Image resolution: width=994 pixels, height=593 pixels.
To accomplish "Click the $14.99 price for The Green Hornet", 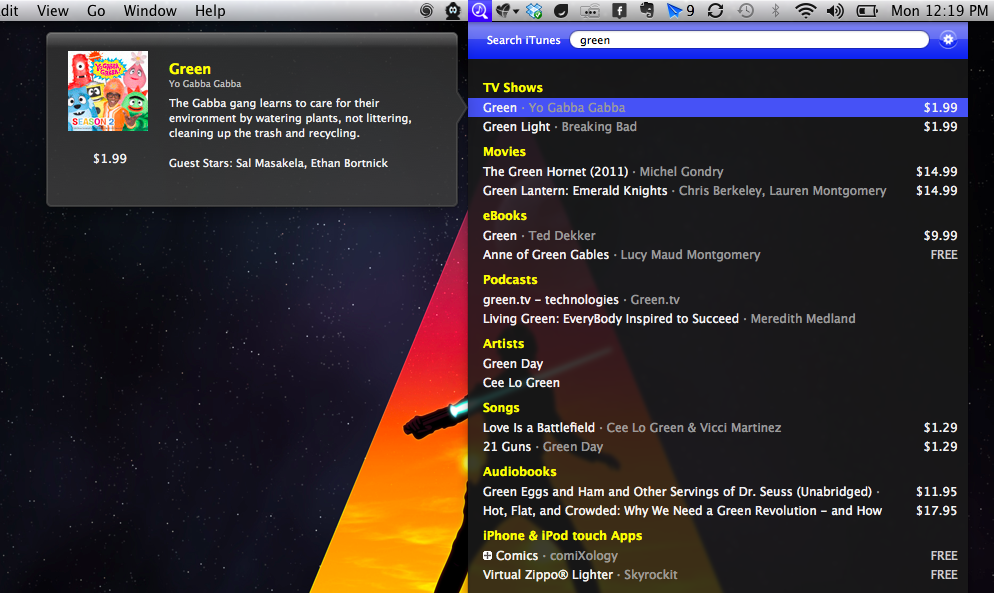I will click(936, 171).
